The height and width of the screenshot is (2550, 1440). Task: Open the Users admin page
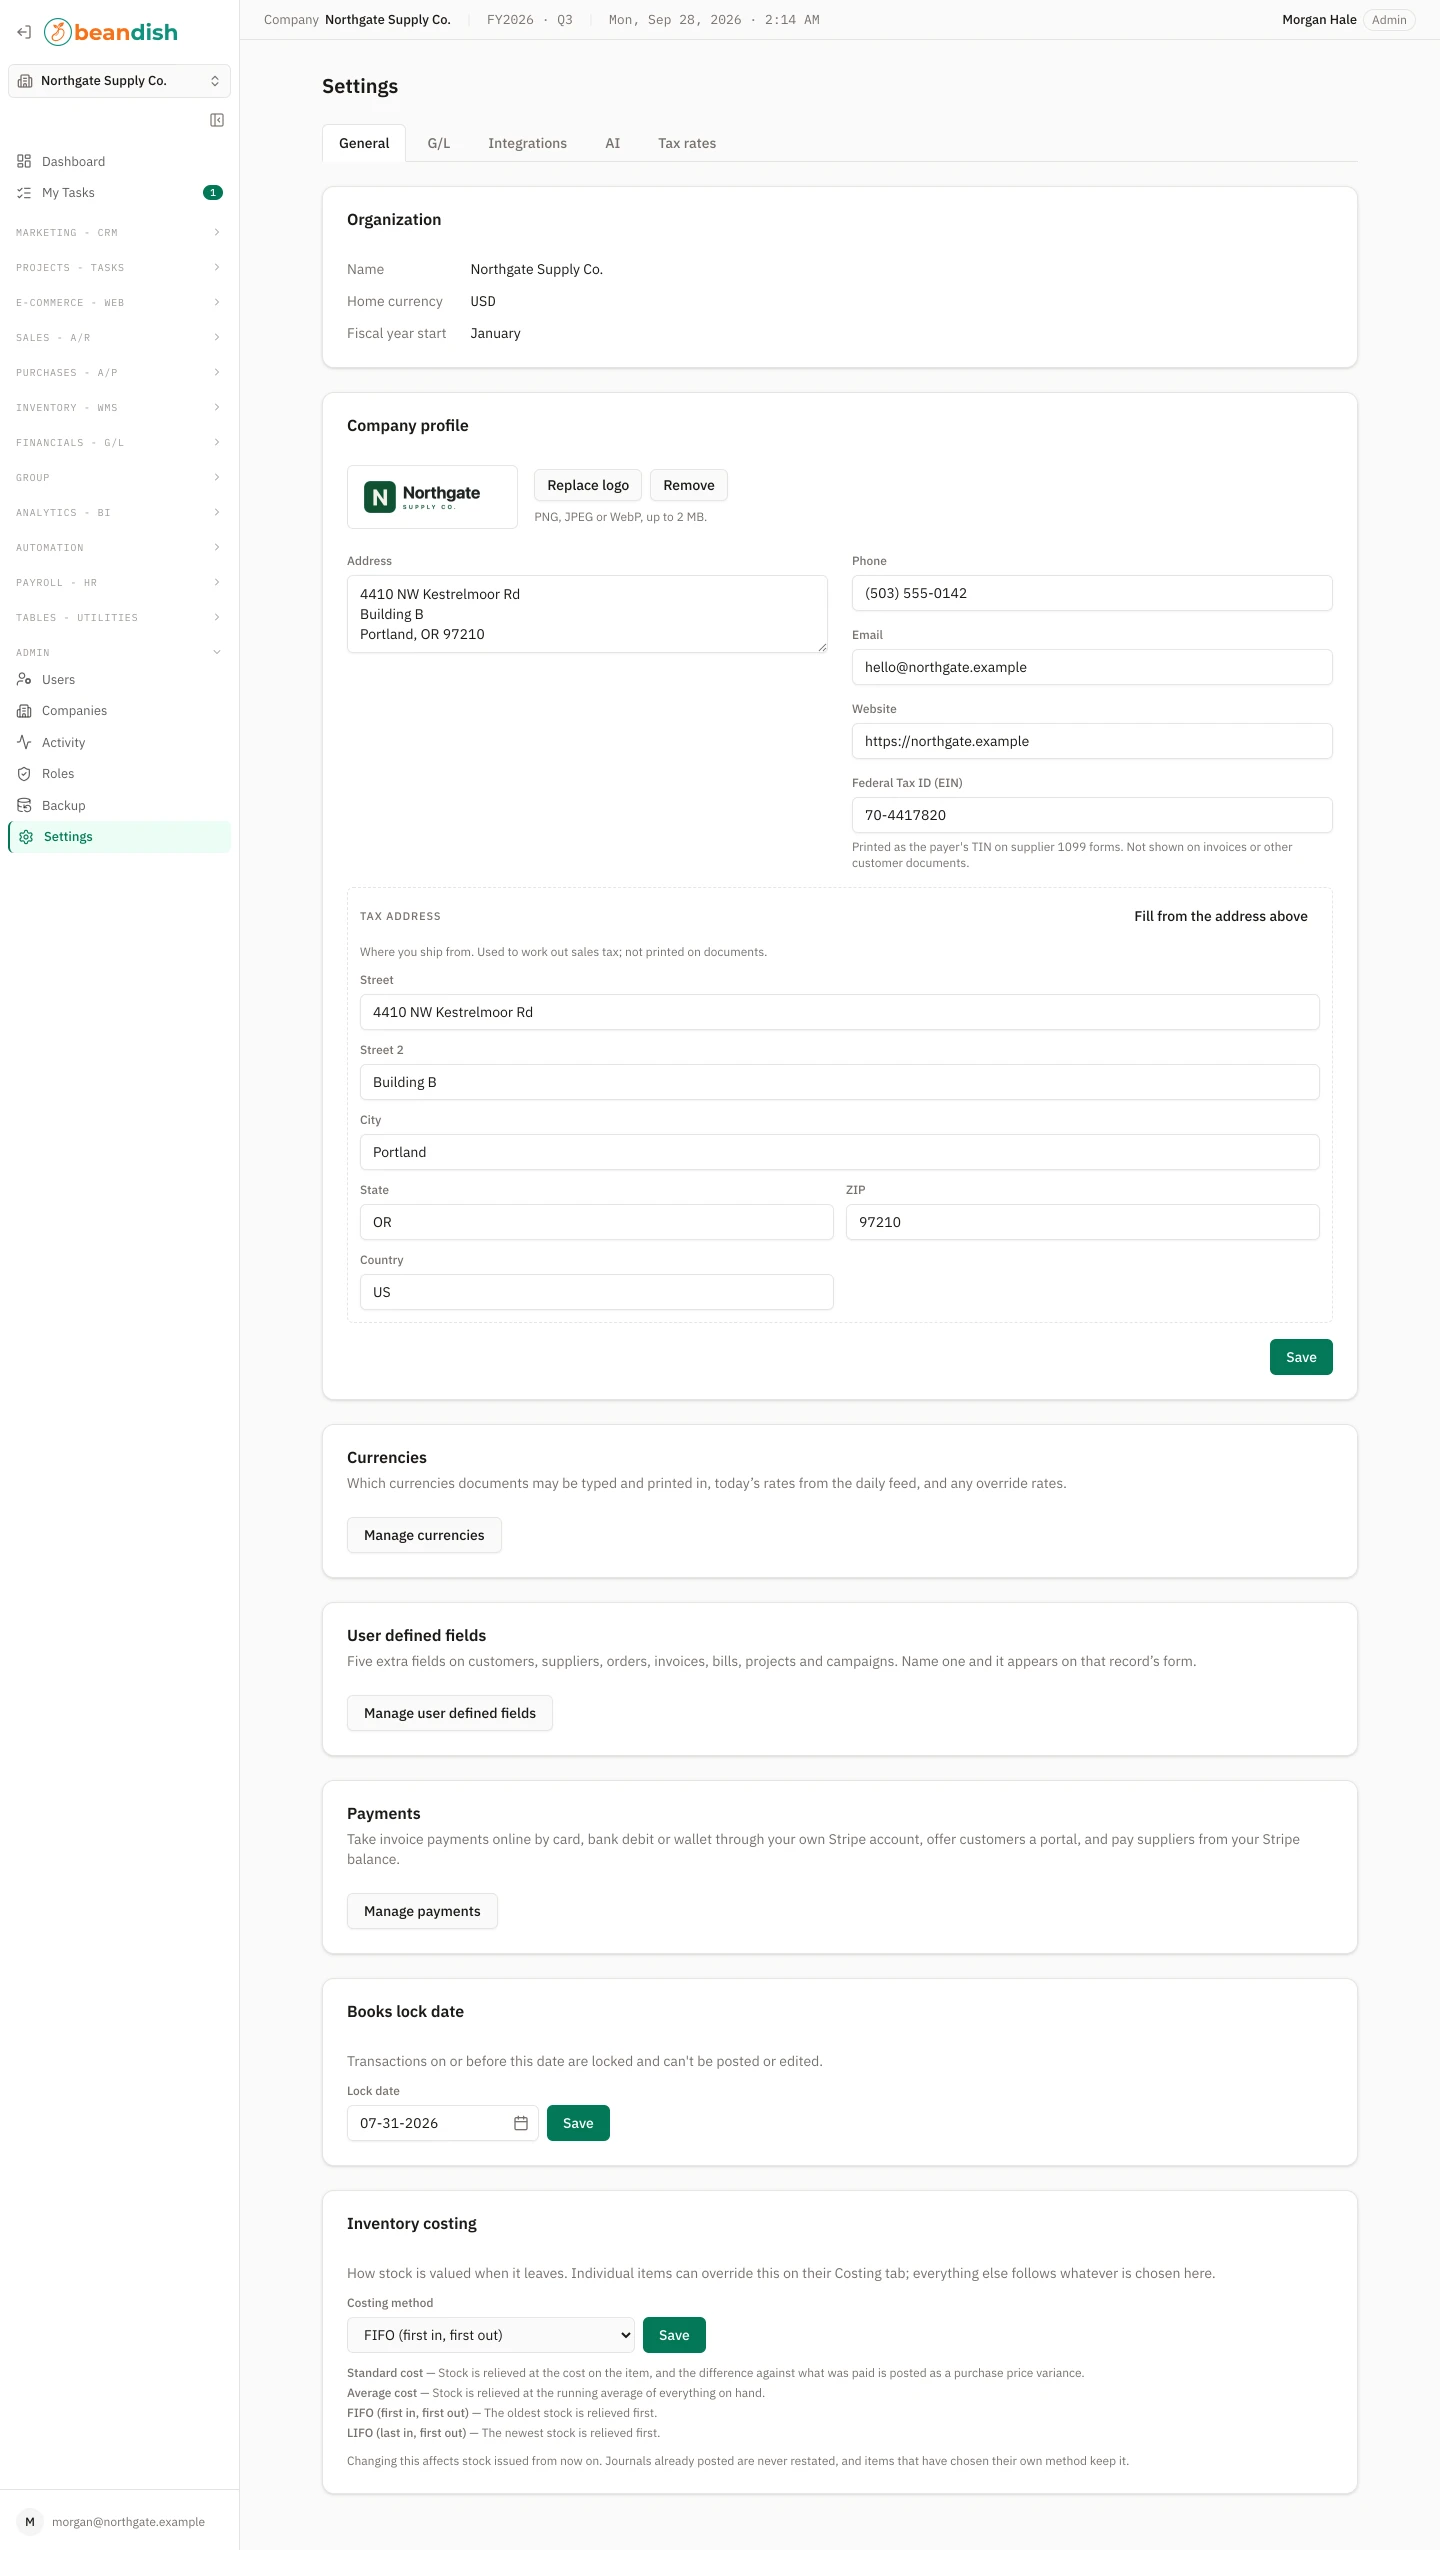tap(119, 680)
